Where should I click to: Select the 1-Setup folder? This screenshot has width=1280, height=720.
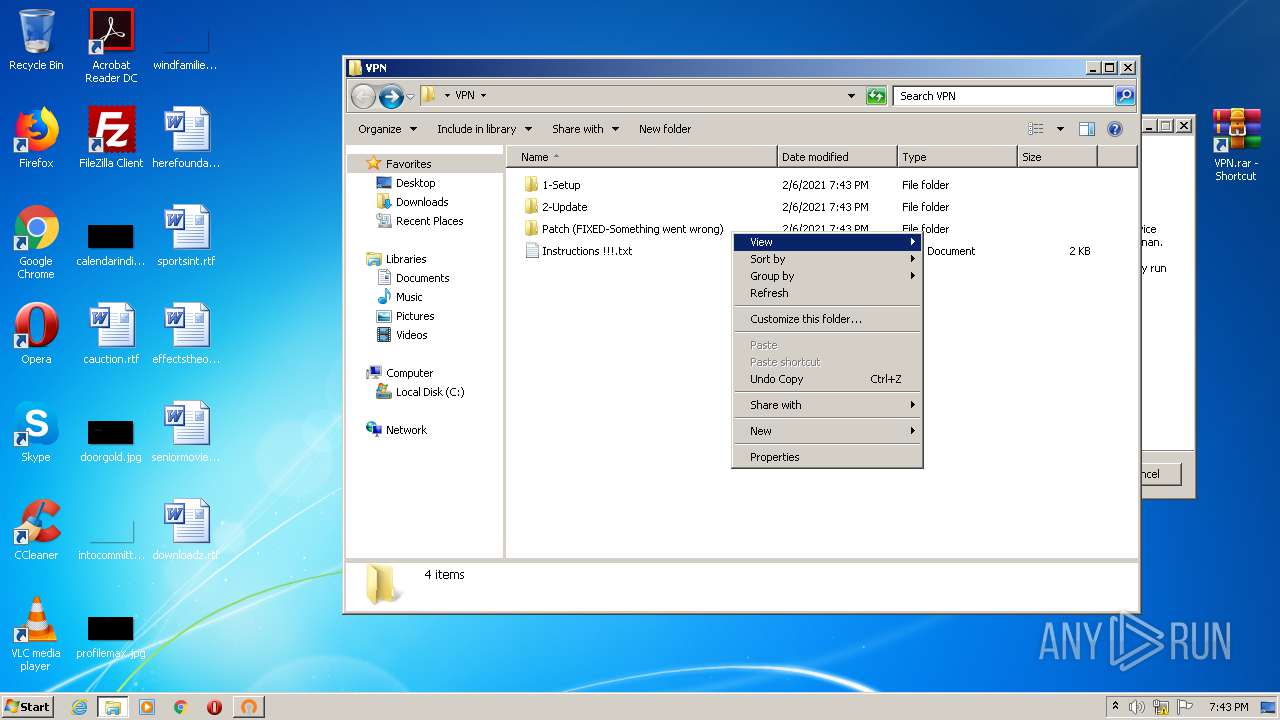pyautogui.click(x=552, y=185)
